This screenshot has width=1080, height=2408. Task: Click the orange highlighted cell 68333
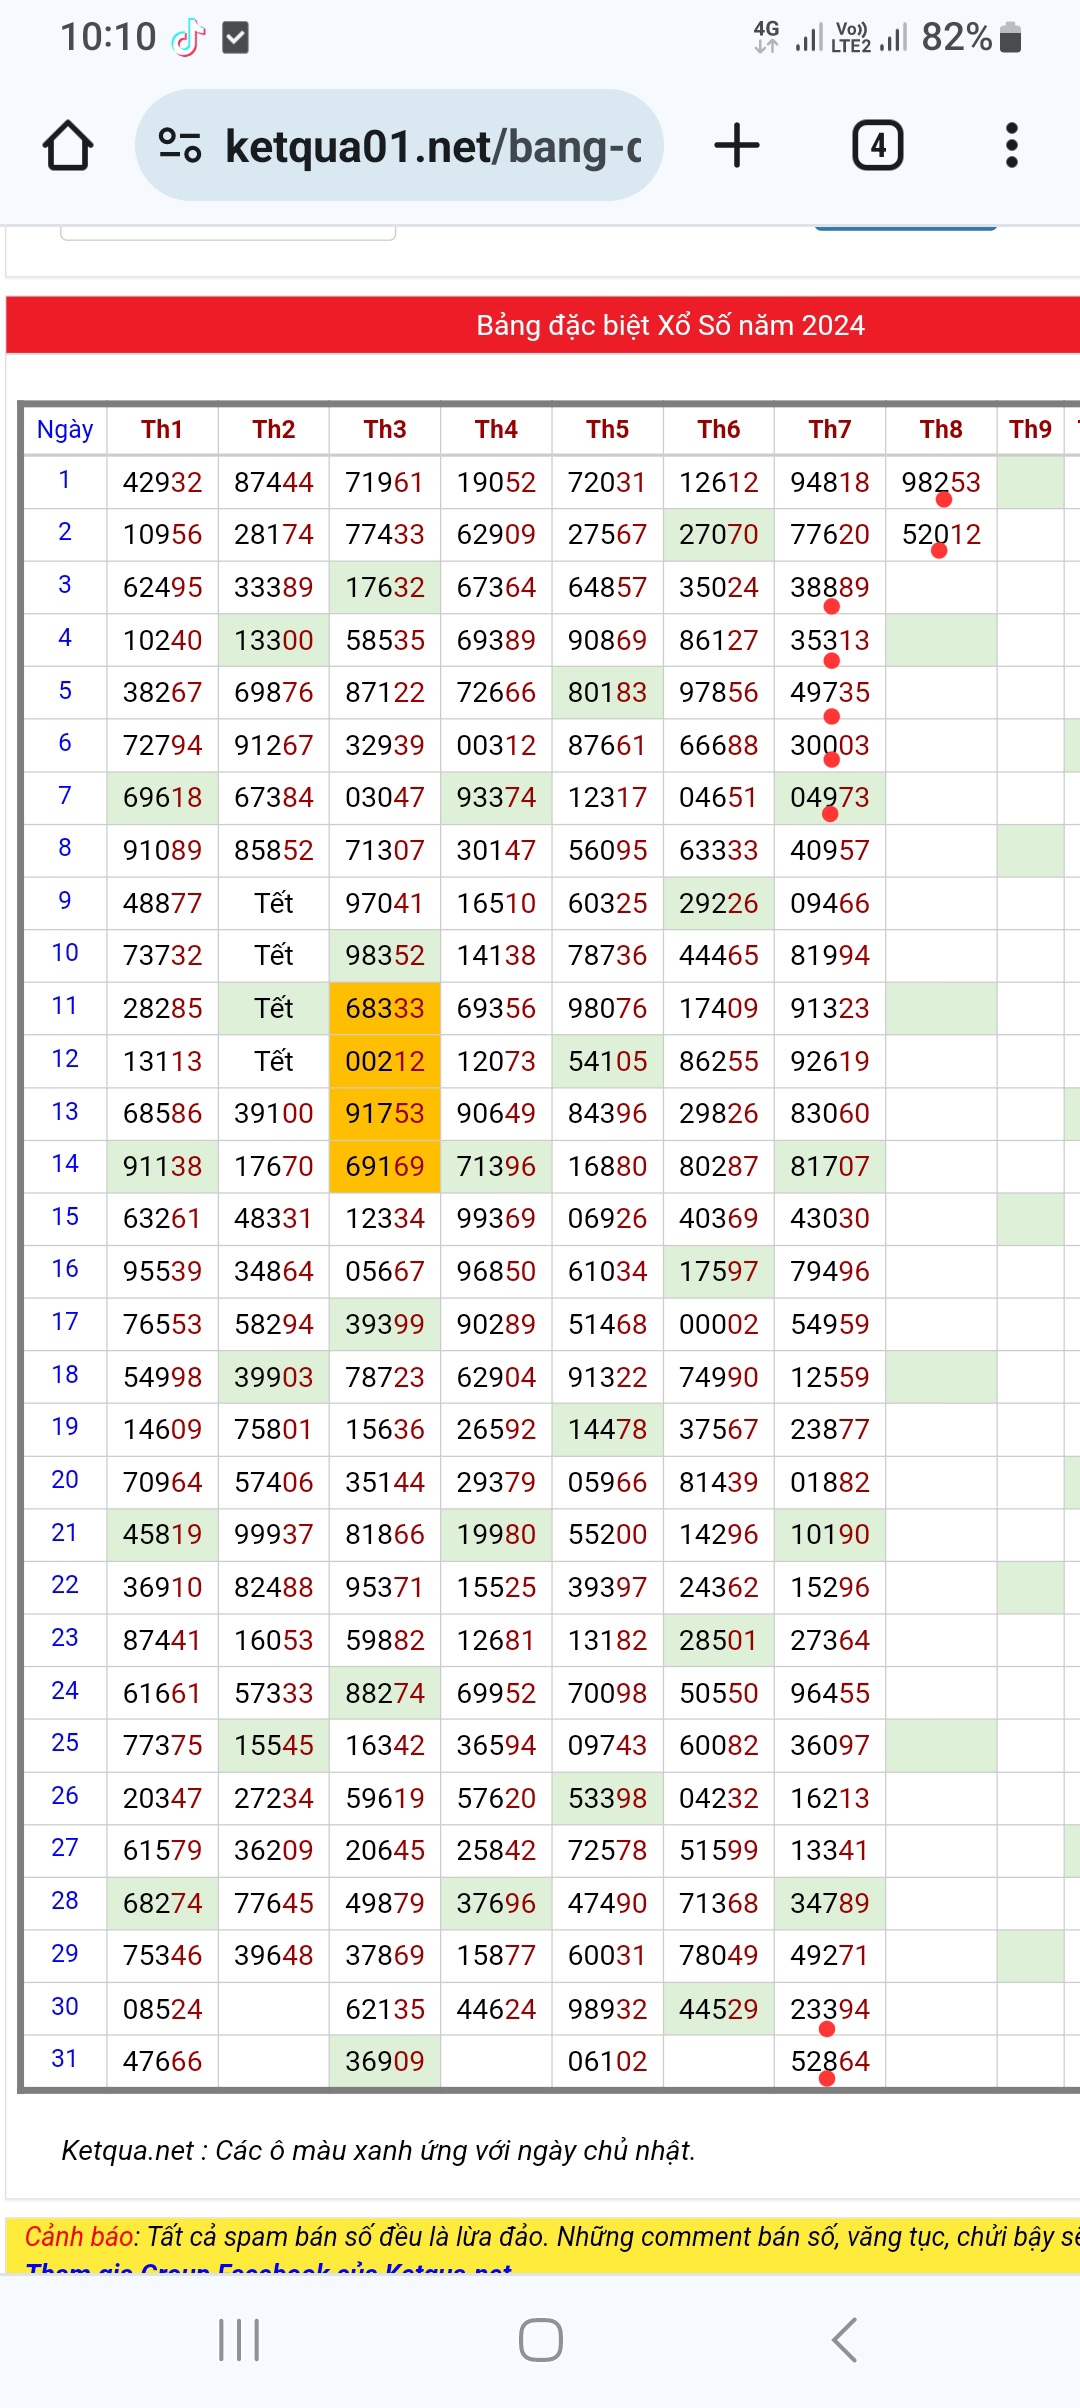385,1008
